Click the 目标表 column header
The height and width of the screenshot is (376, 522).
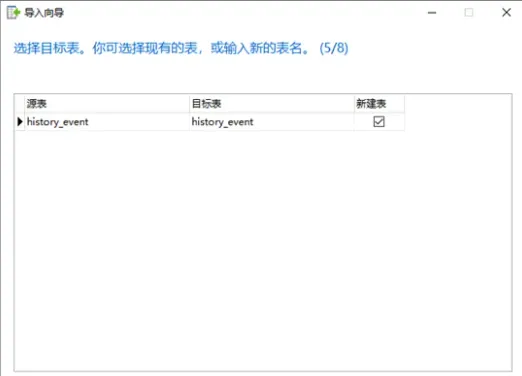[272, 104]
